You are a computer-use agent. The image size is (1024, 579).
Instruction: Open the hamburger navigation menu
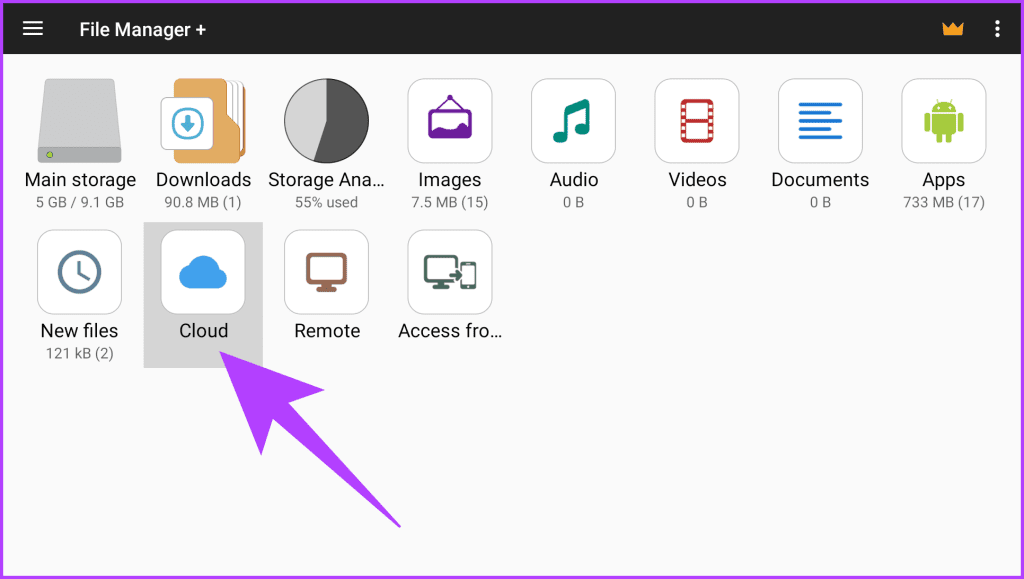33,29
